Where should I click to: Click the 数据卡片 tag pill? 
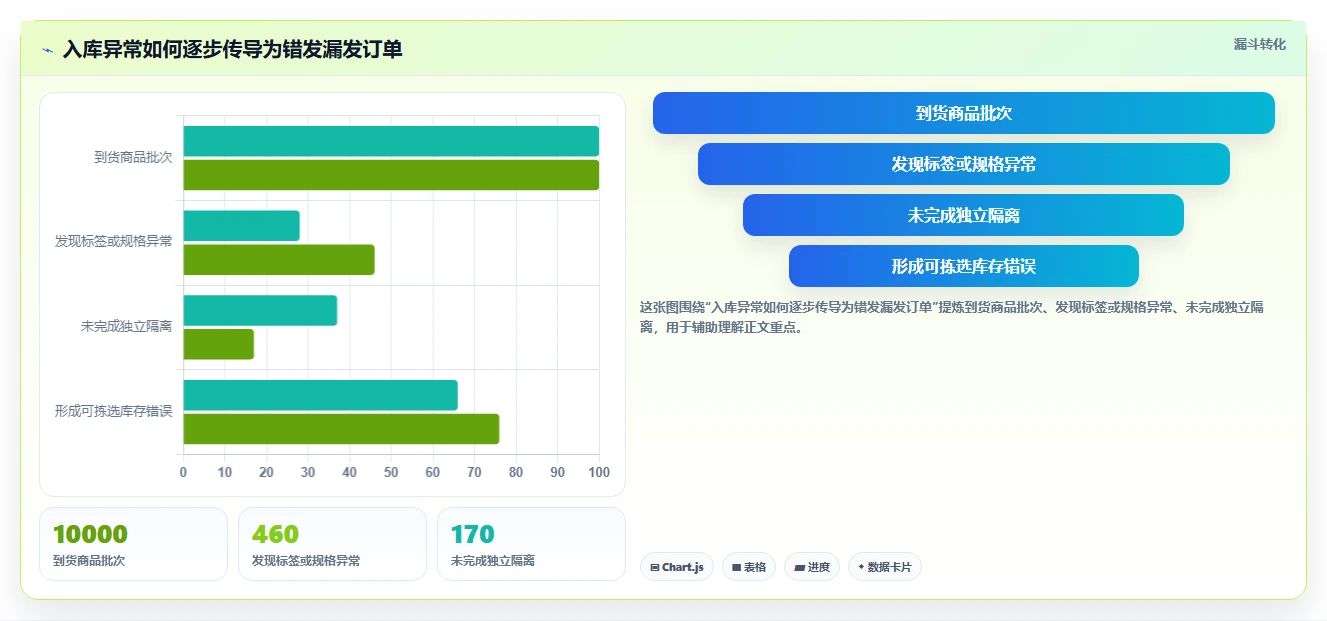coord(884,567)
